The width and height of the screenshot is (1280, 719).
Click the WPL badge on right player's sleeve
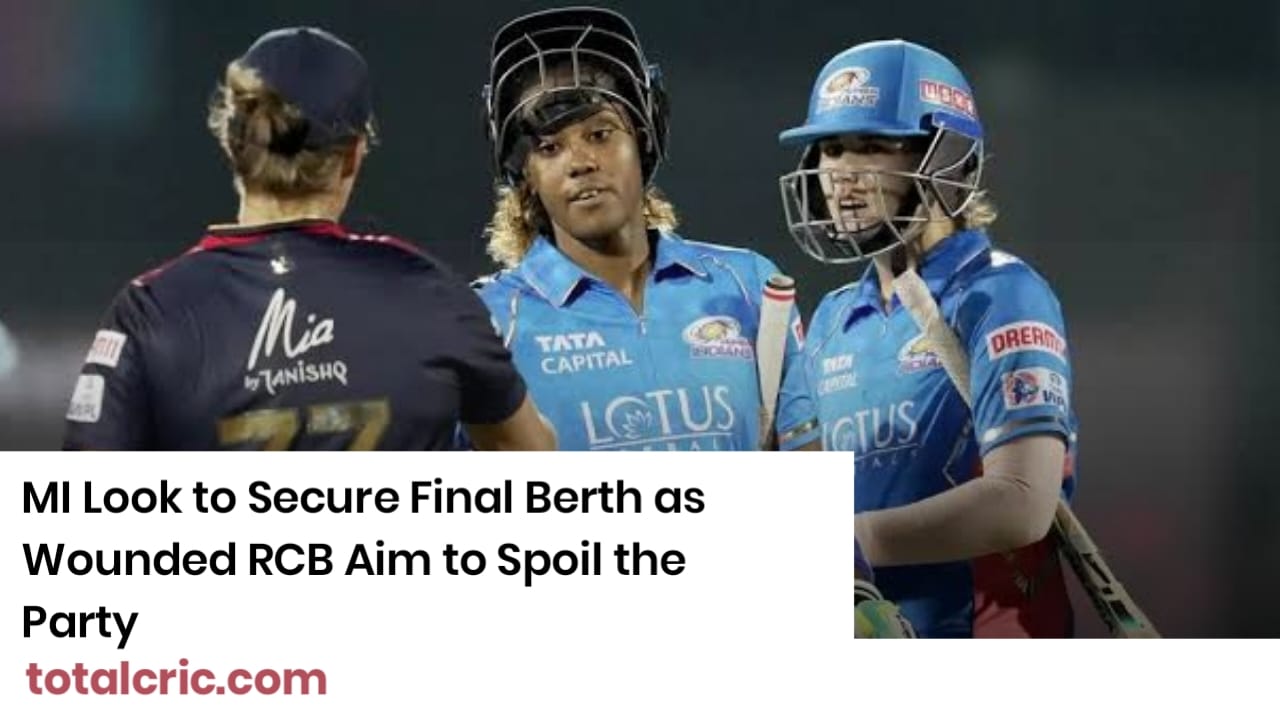coord(1035,389)
